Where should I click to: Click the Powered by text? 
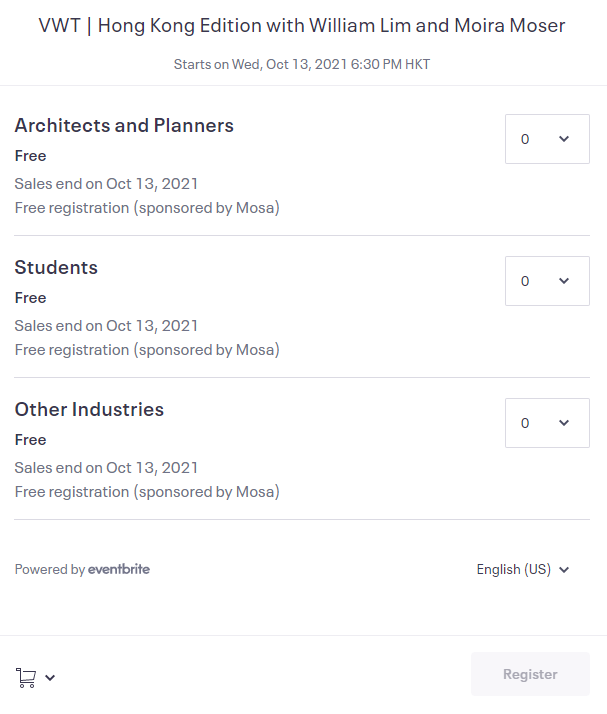click(50, 569)
